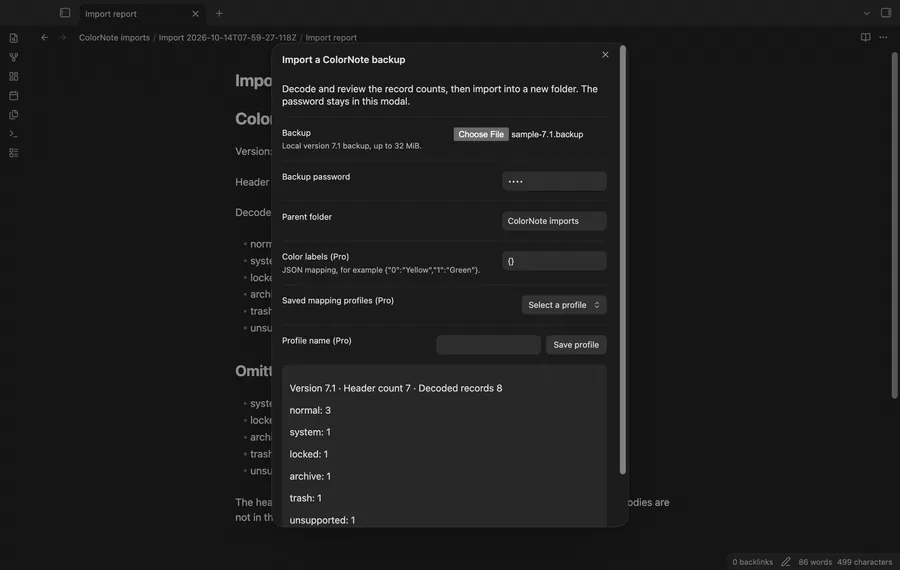Open the command palette ribbon icon
900x570 pixels.
point(14,134)
